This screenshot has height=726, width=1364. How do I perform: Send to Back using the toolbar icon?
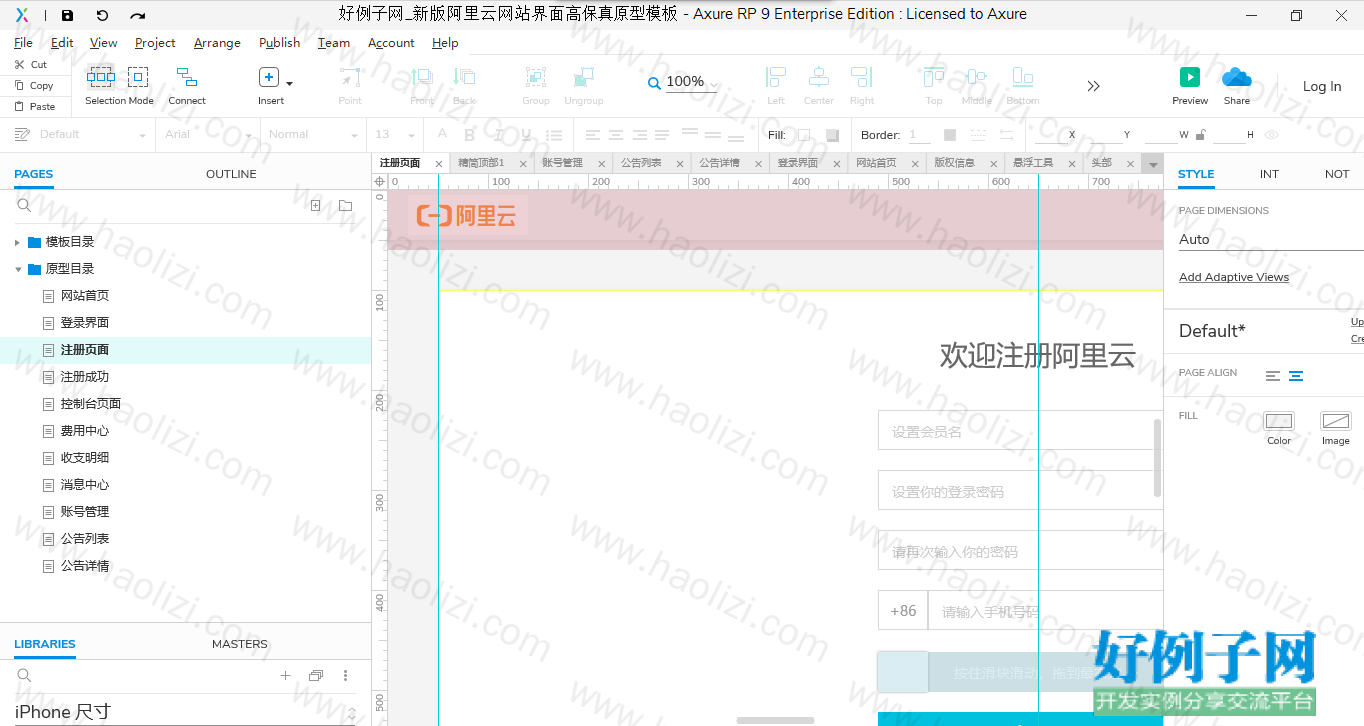coord(464,77)
